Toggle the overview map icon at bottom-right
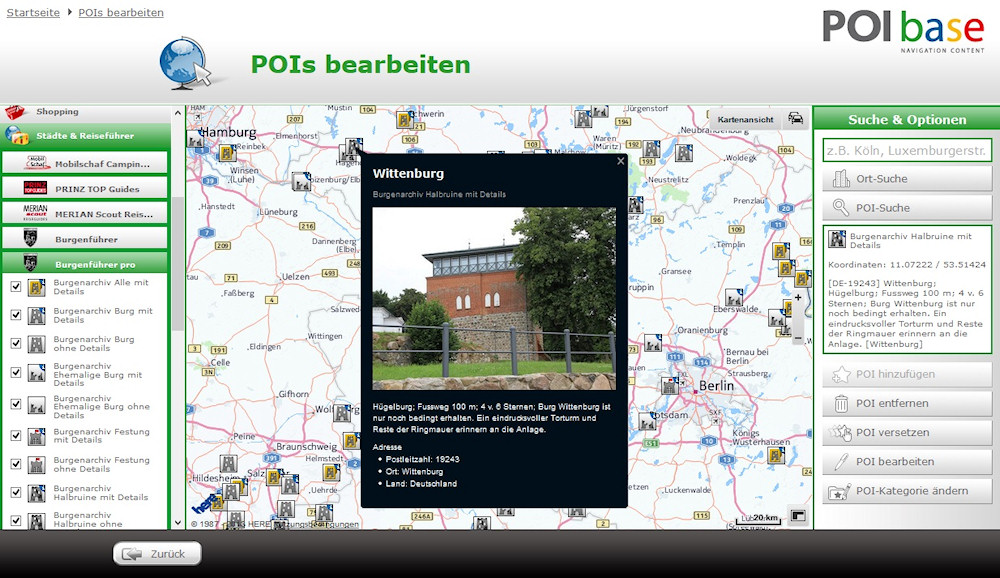The height and width of the screenshot is (578, 1000). [x=798, y=516]
